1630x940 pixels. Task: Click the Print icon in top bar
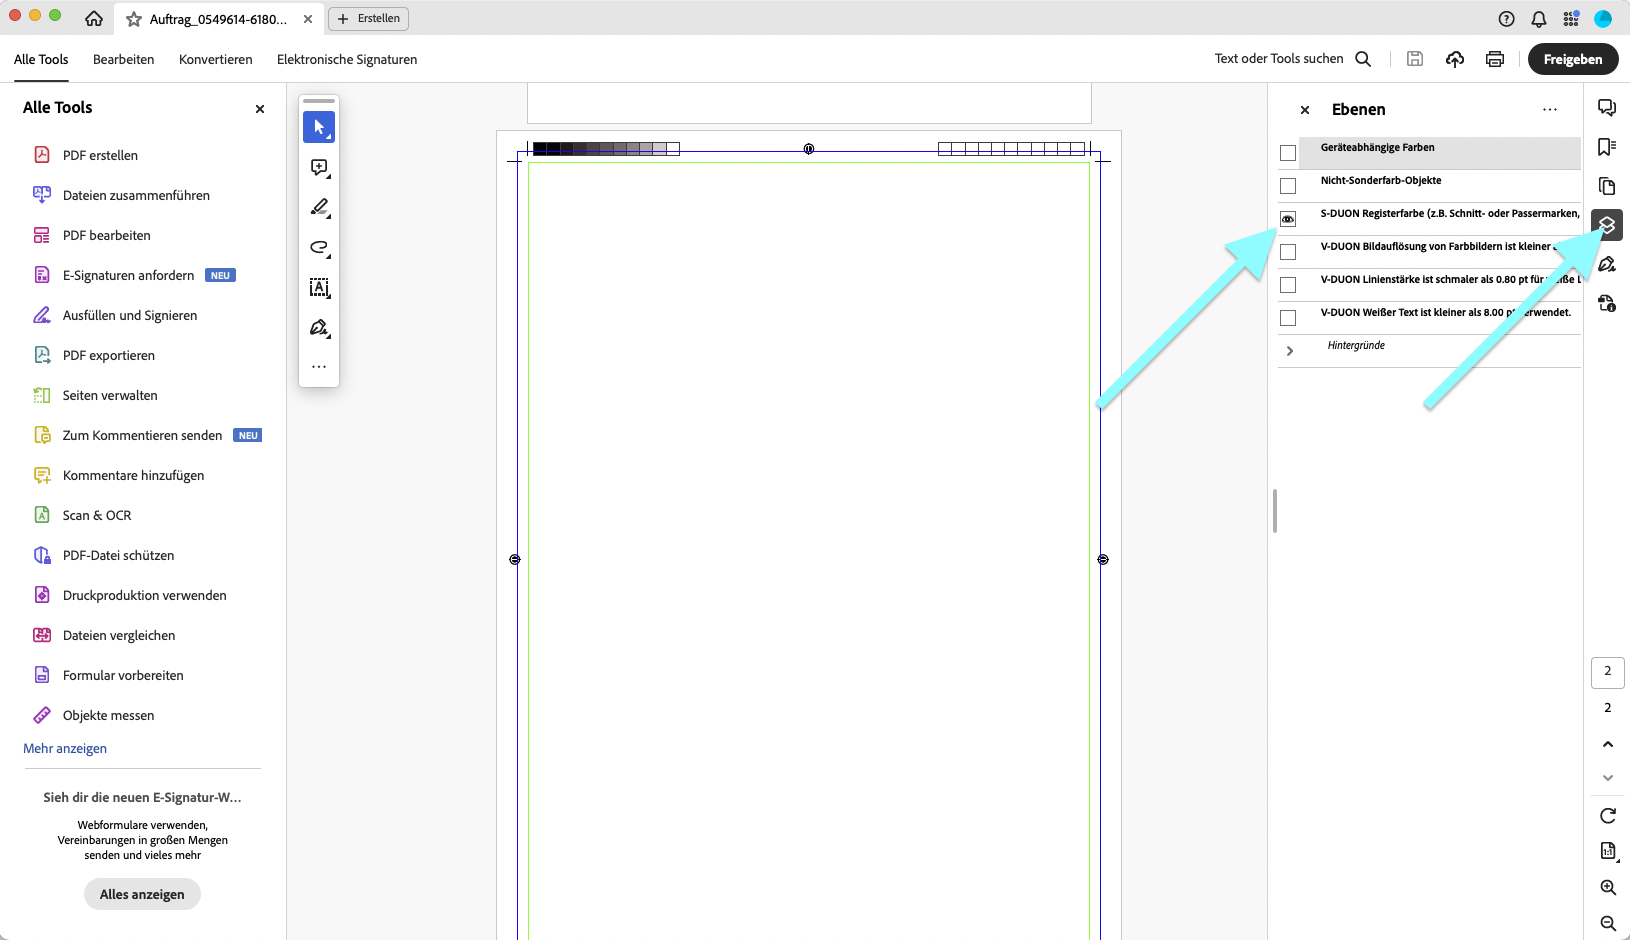[1495, 59]
